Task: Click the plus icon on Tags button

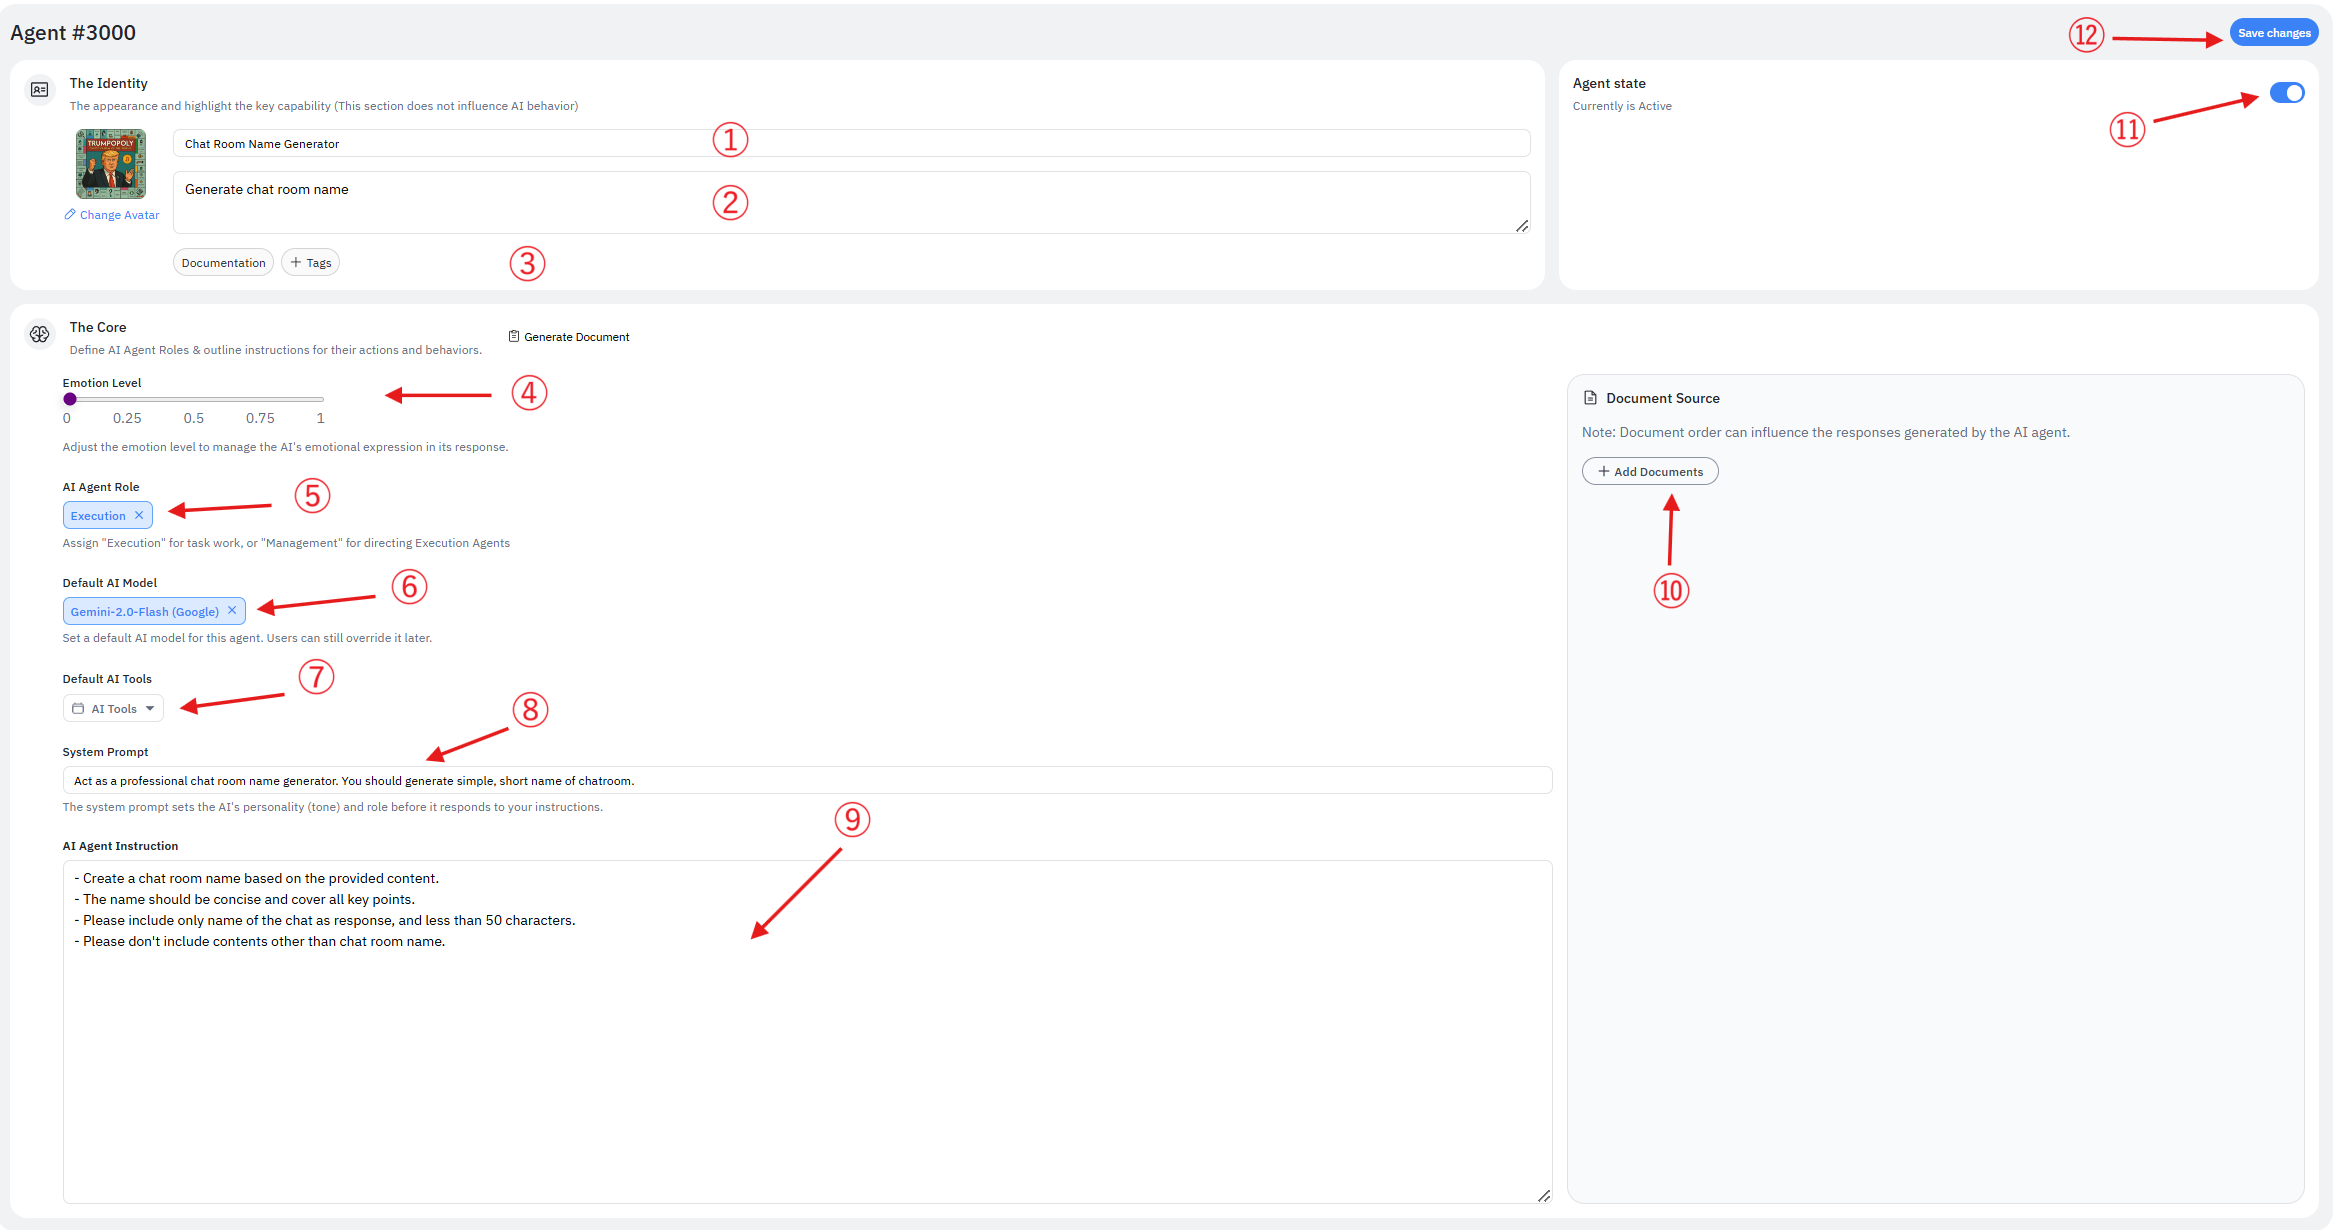Action: pyautogui.click(x=296, y=262)
